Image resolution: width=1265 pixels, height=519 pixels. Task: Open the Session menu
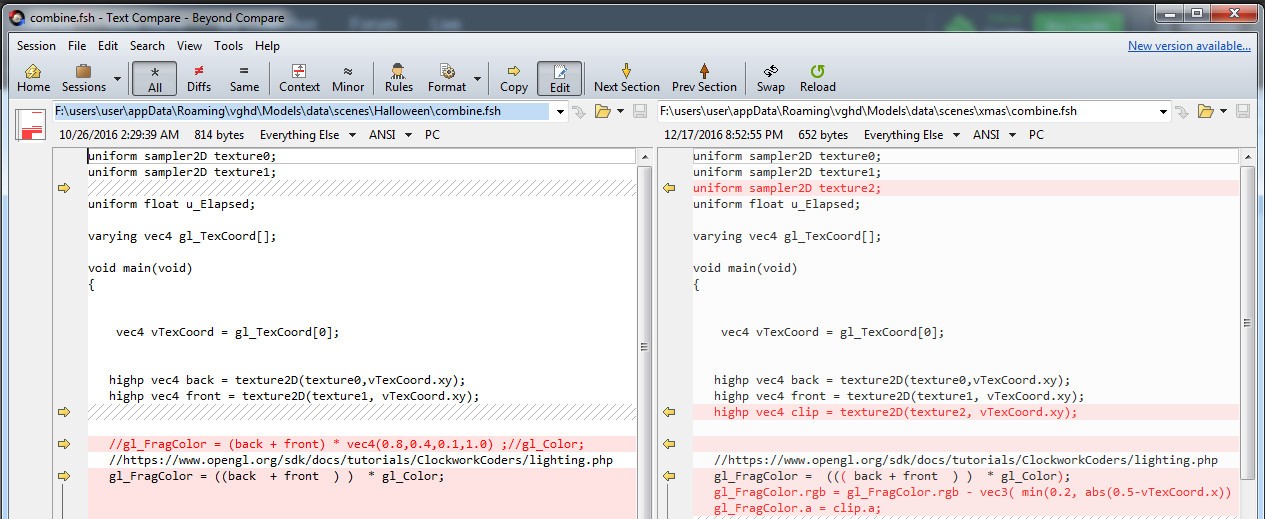pyautogui.click(x=36, y=46)
